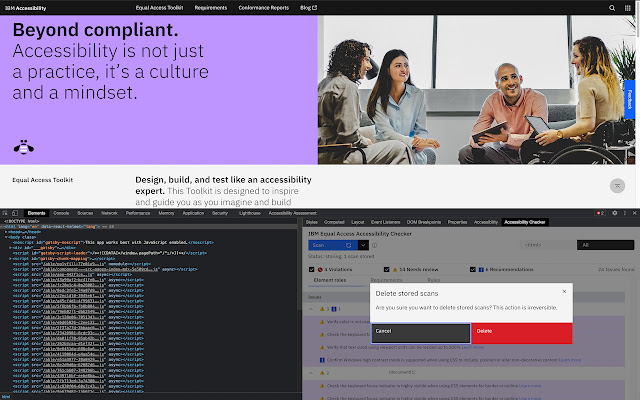640x400 pixels.
Task: Cancel the delete stored scans dialog
Action: [x=420, y=330]
